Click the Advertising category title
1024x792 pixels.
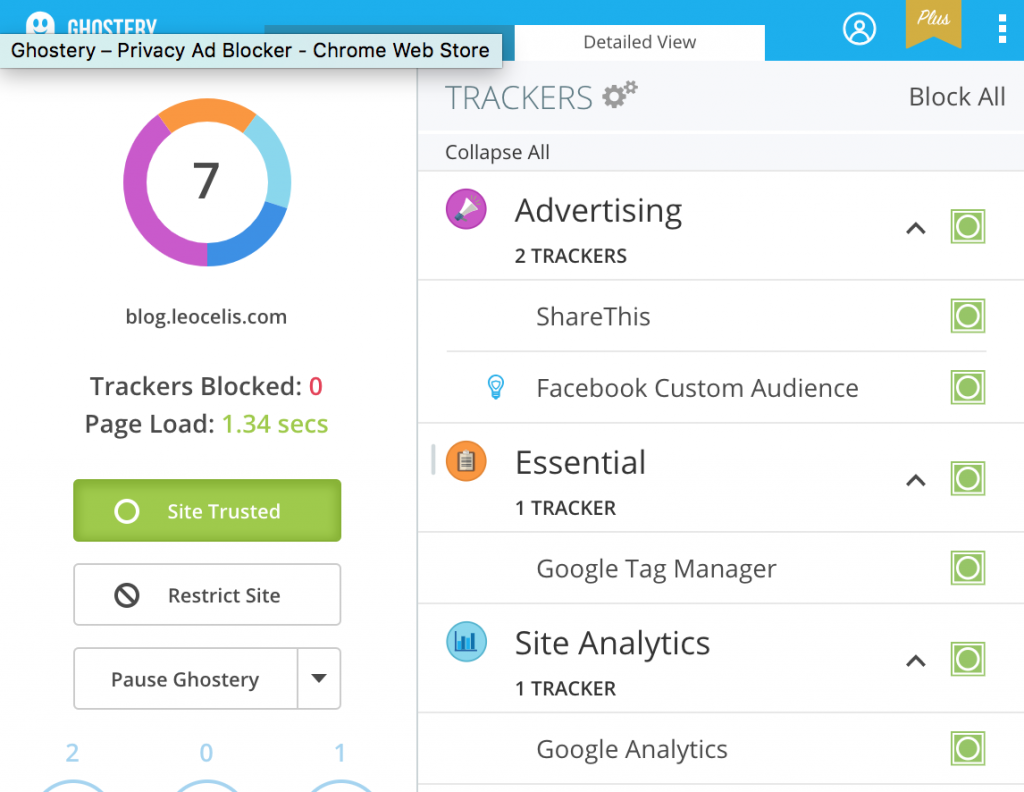(598, 211)
